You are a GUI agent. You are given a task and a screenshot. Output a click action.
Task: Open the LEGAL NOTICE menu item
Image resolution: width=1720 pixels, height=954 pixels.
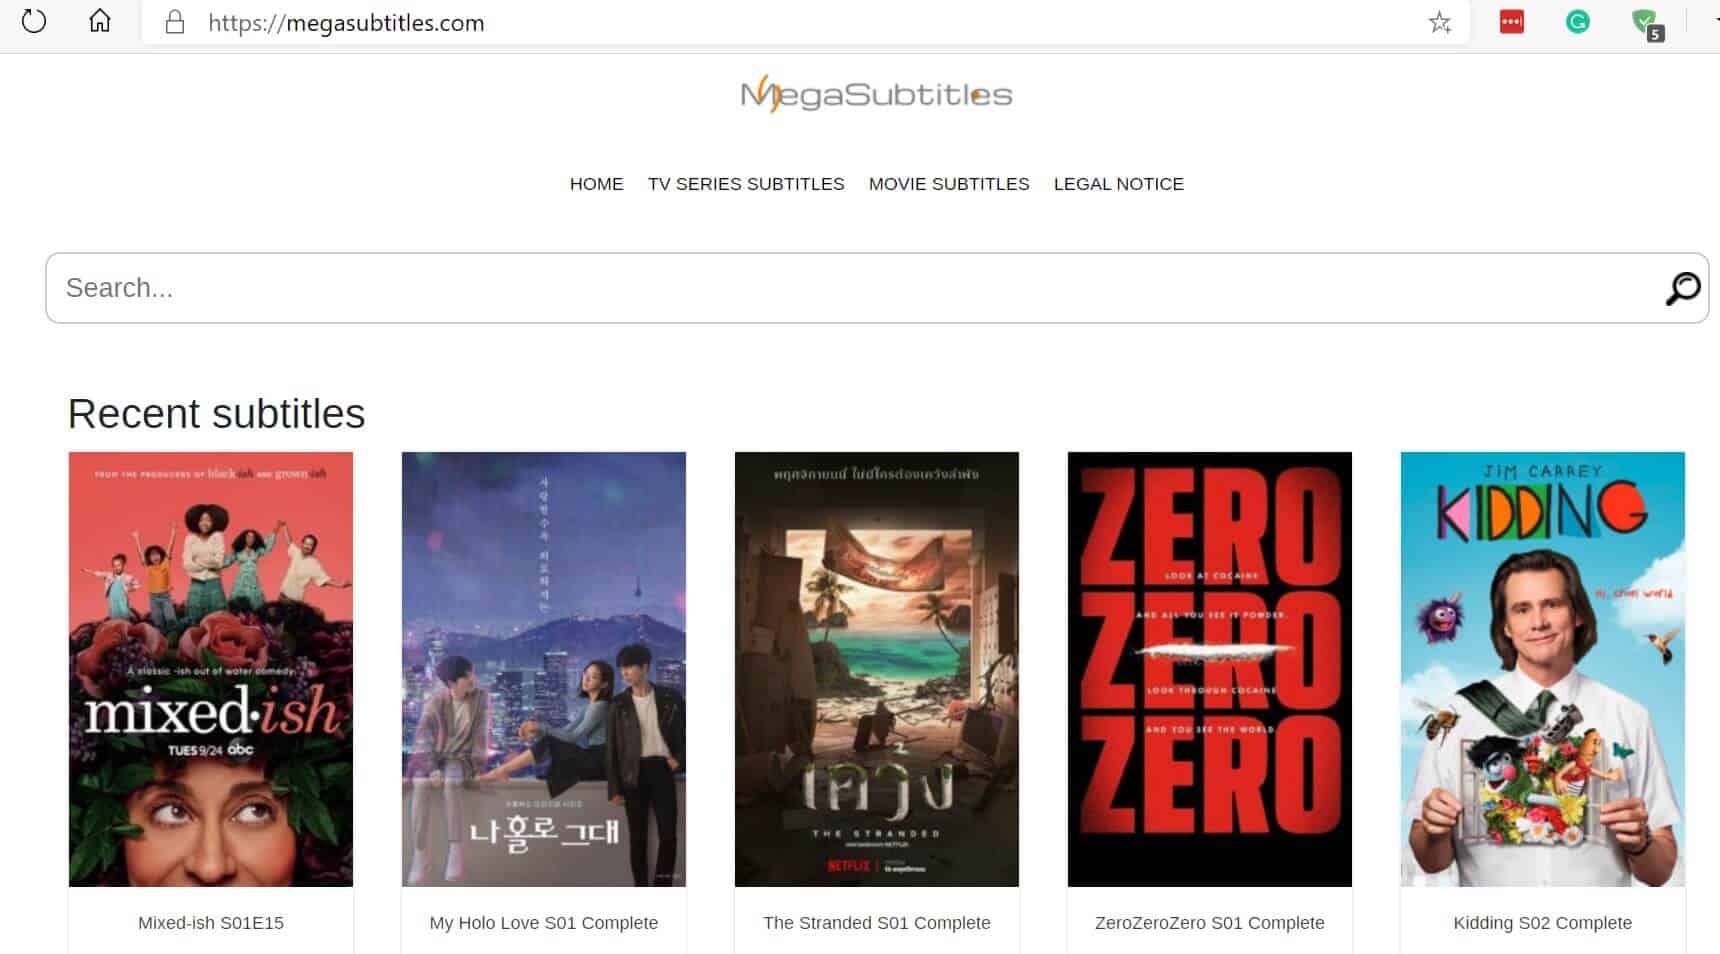(x=1118, y=184)
